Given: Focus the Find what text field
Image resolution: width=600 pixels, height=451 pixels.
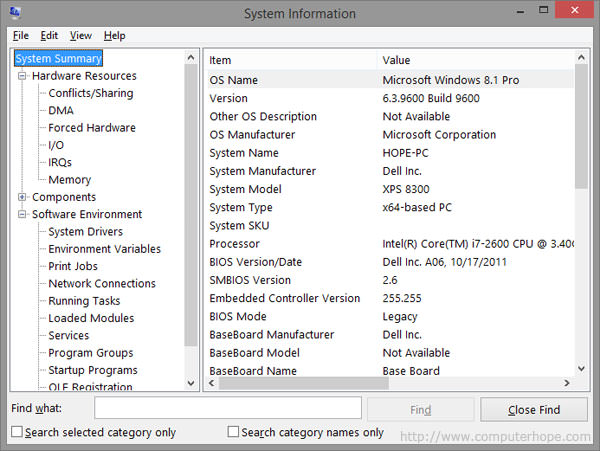Looking at the screenshot, I should (228, 408).
